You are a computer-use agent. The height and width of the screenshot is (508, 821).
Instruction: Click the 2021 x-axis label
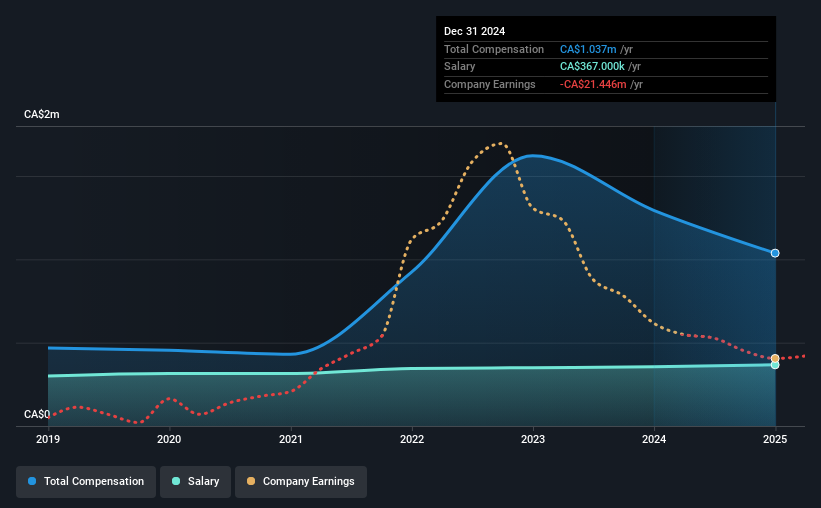(291, 439)
